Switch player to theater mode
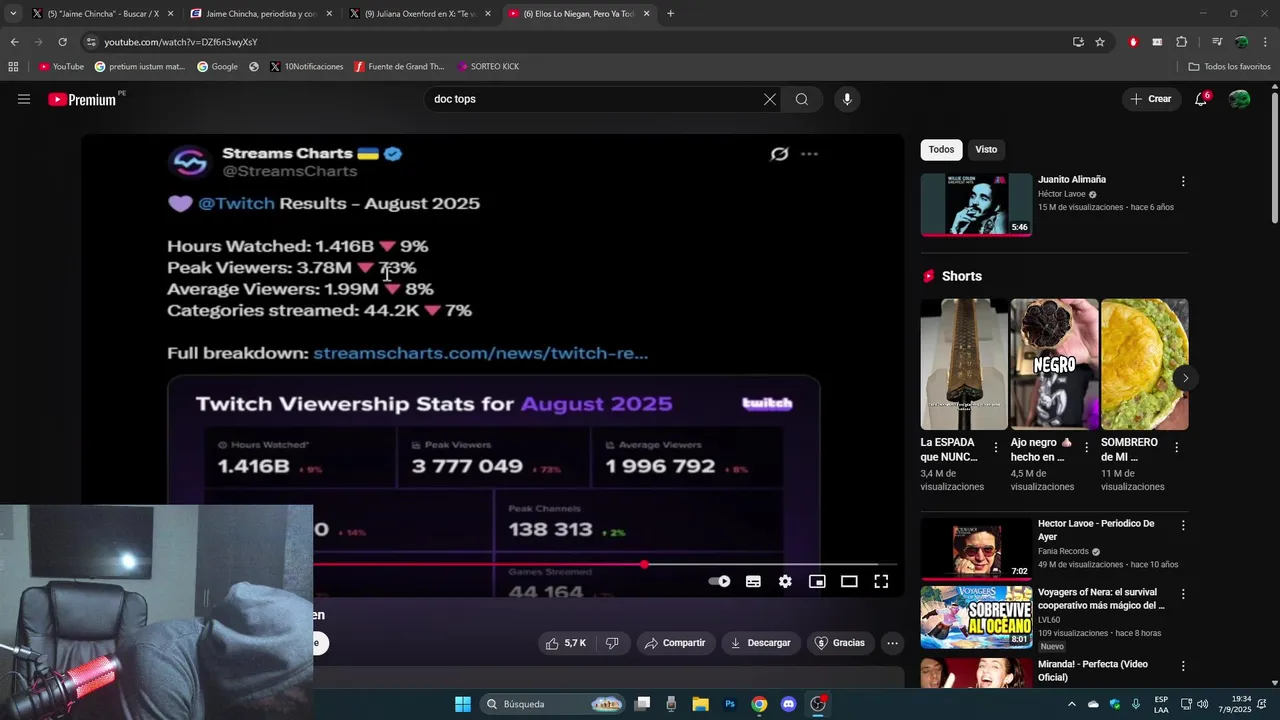1280x720 pixels. pos(849,581)
